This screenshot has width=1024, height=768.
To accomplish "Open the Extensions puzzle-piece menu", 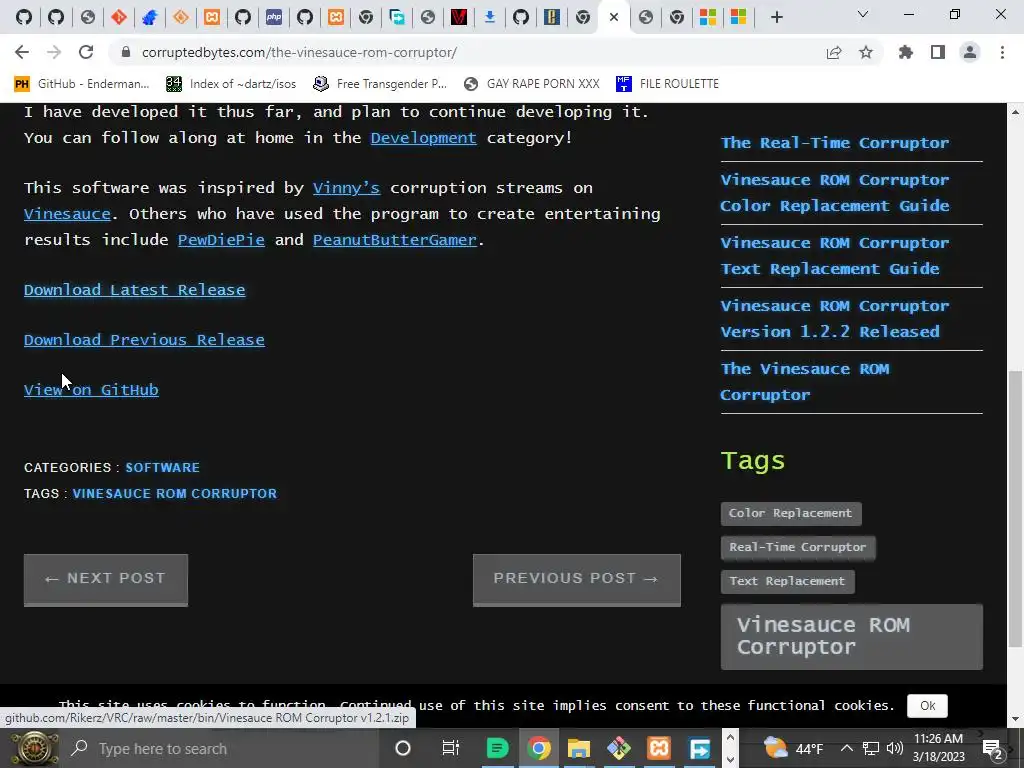I will point(905,52).
